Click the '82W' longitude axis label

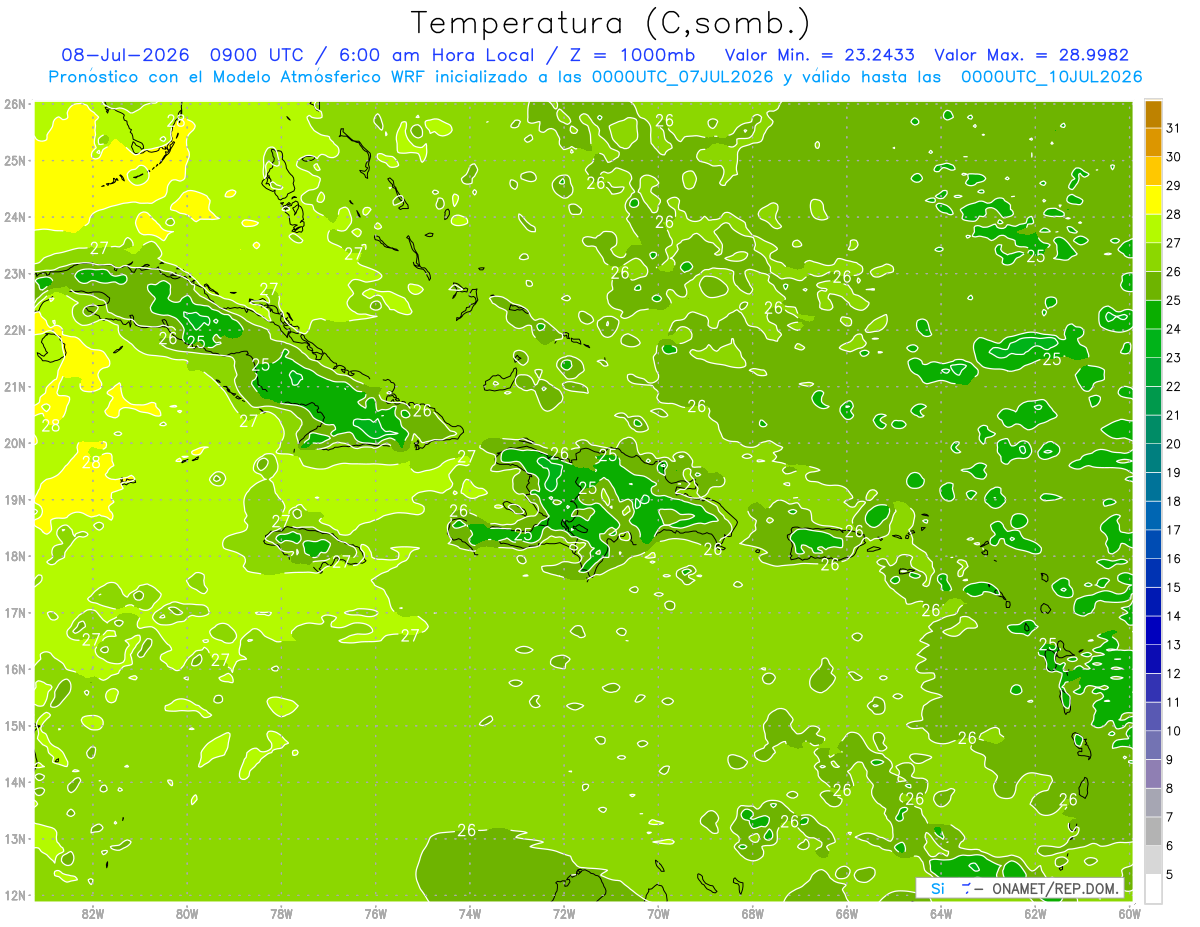92,913
